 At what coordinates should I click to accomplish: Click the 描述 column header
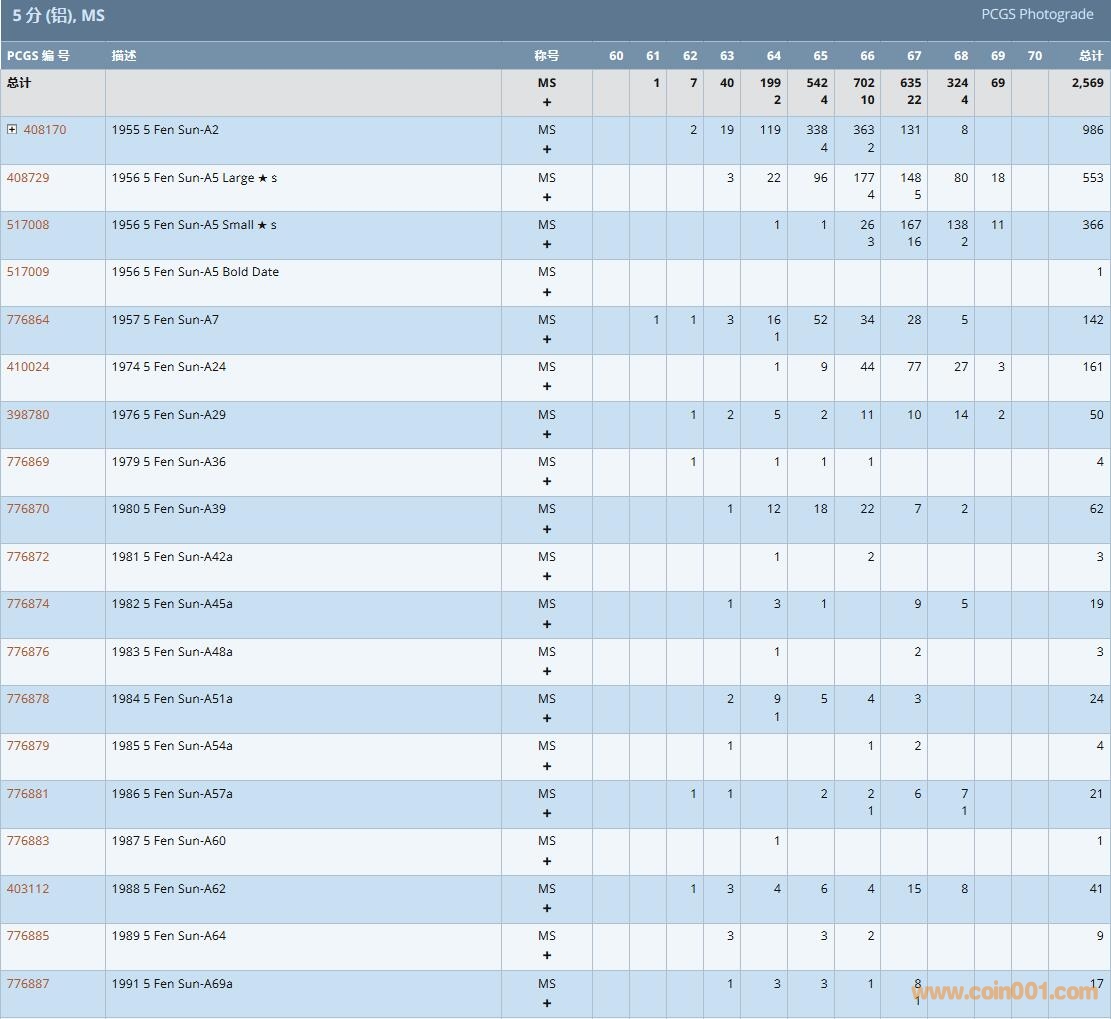tap(124, 56)
